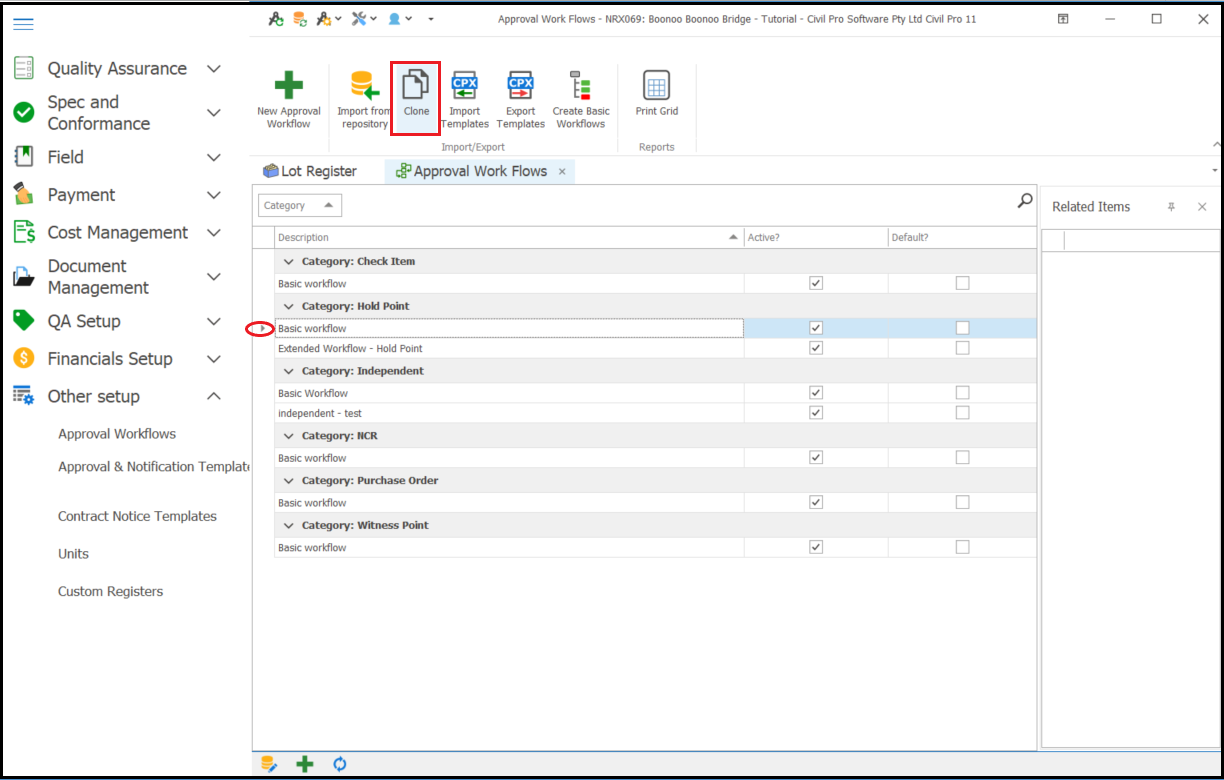Click the Field notebook icon
The width and height of the screenshot is (1224, 780).
pyautogui.click(x=24, y=157)
